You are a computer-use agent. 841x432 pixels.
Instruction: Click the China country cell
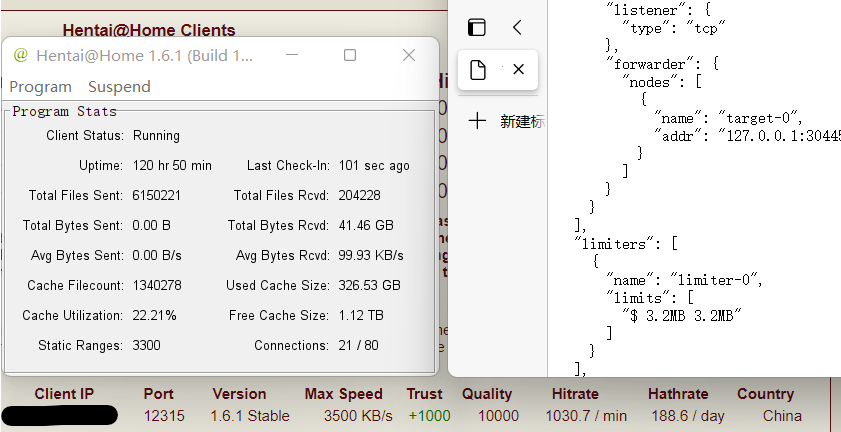783,416
